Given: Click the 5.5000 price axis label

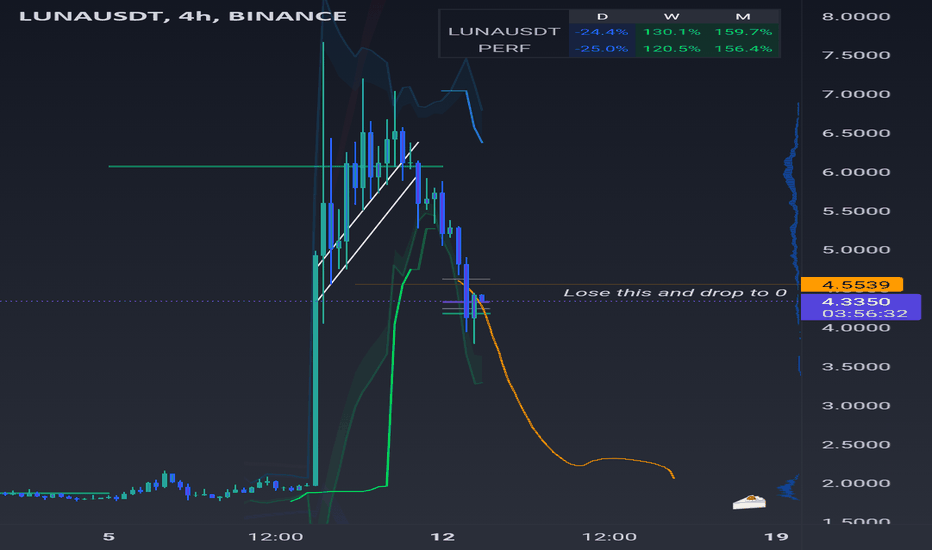Looking at the screenshot, I should [856, 211].
